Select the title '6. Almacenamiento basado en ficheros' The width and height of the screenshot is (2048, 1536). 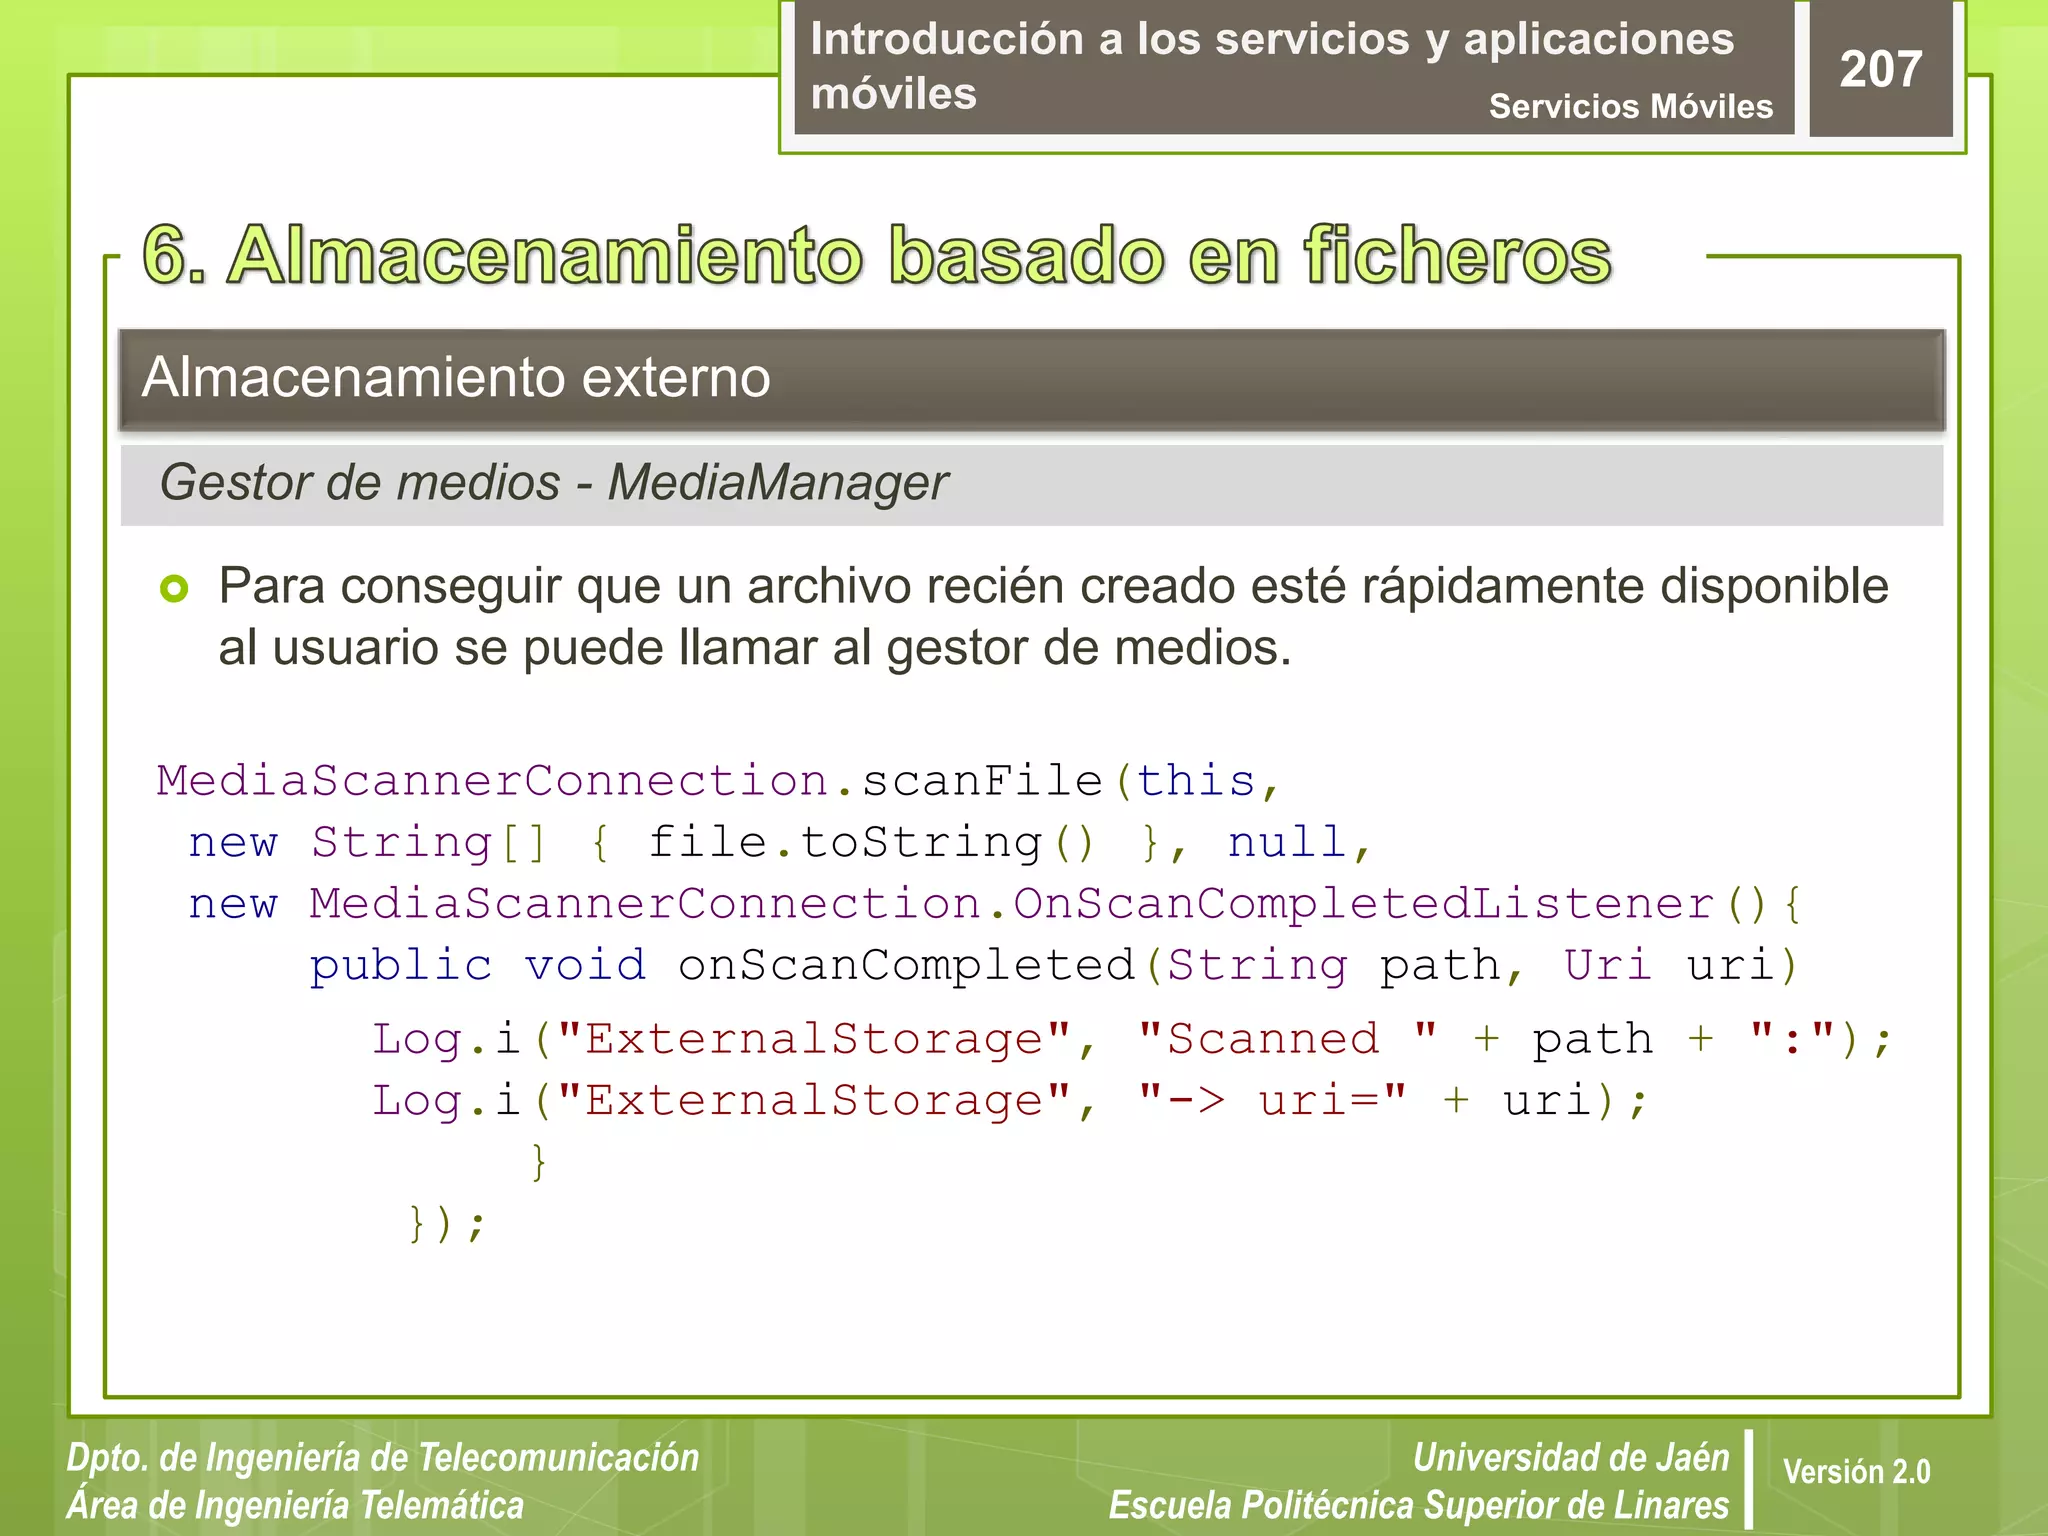click(877, 255)
